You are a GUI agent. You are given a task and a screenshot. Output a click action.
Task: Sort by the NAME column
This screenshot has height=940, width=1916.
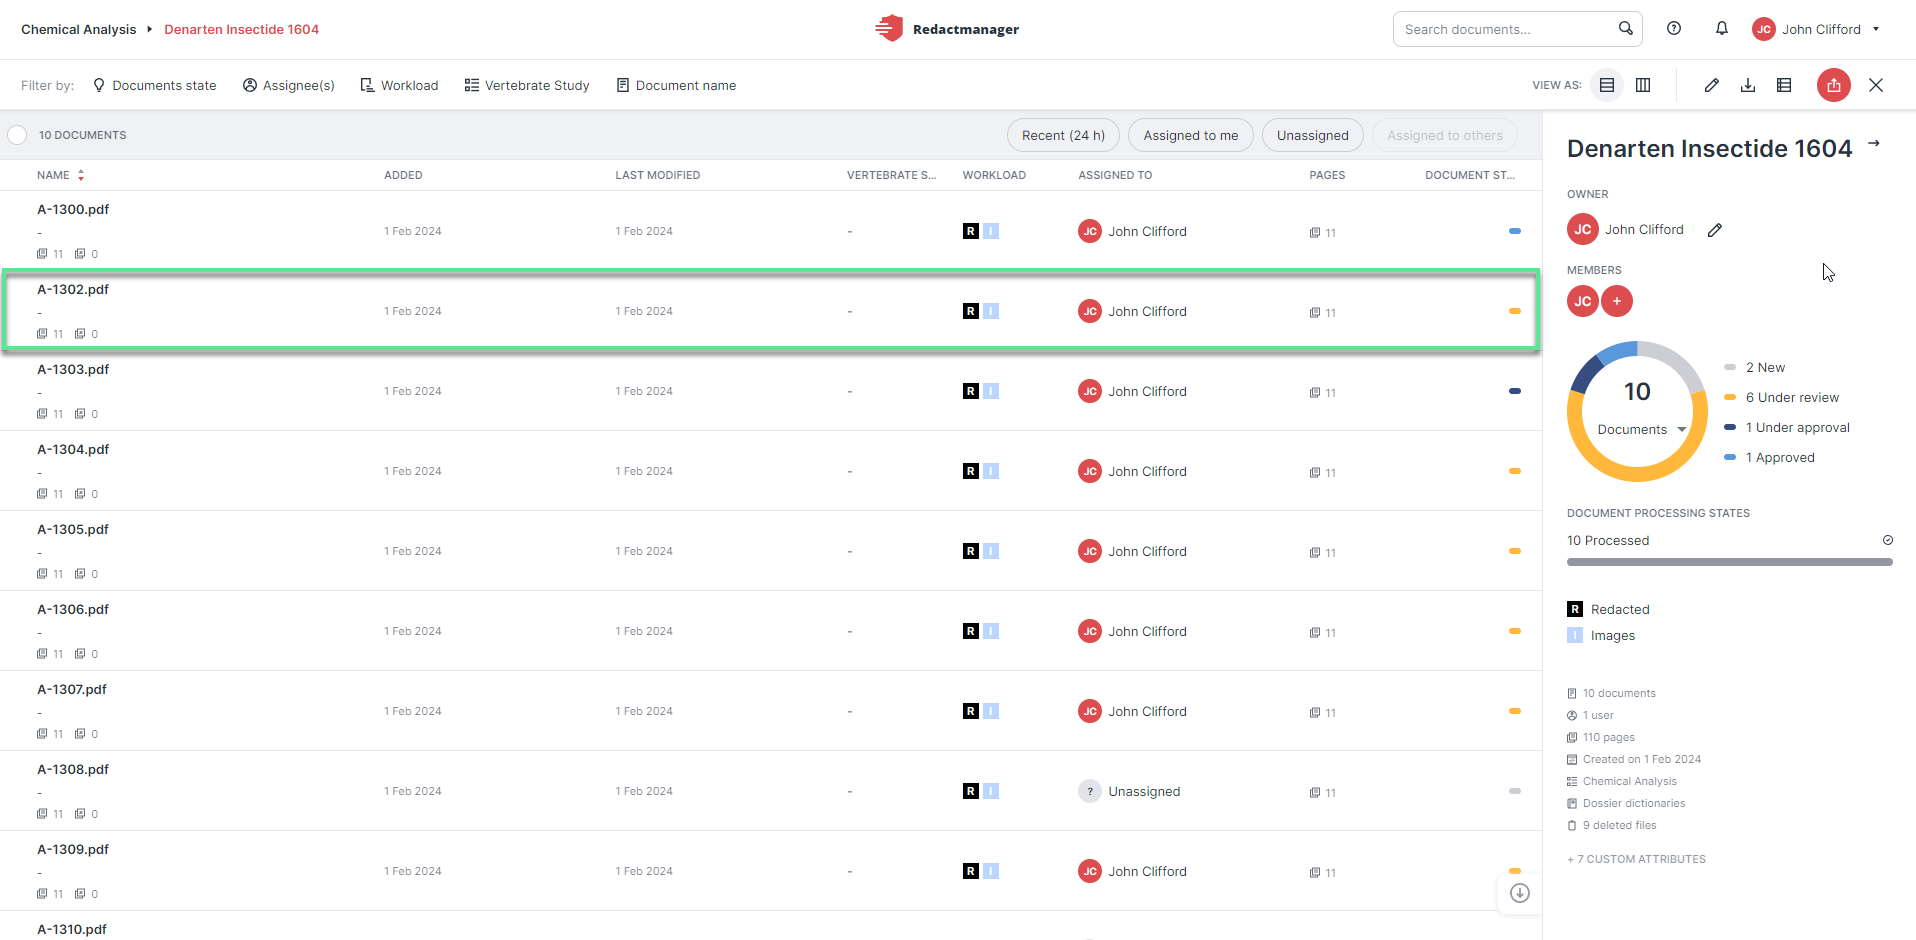(60, 175)
